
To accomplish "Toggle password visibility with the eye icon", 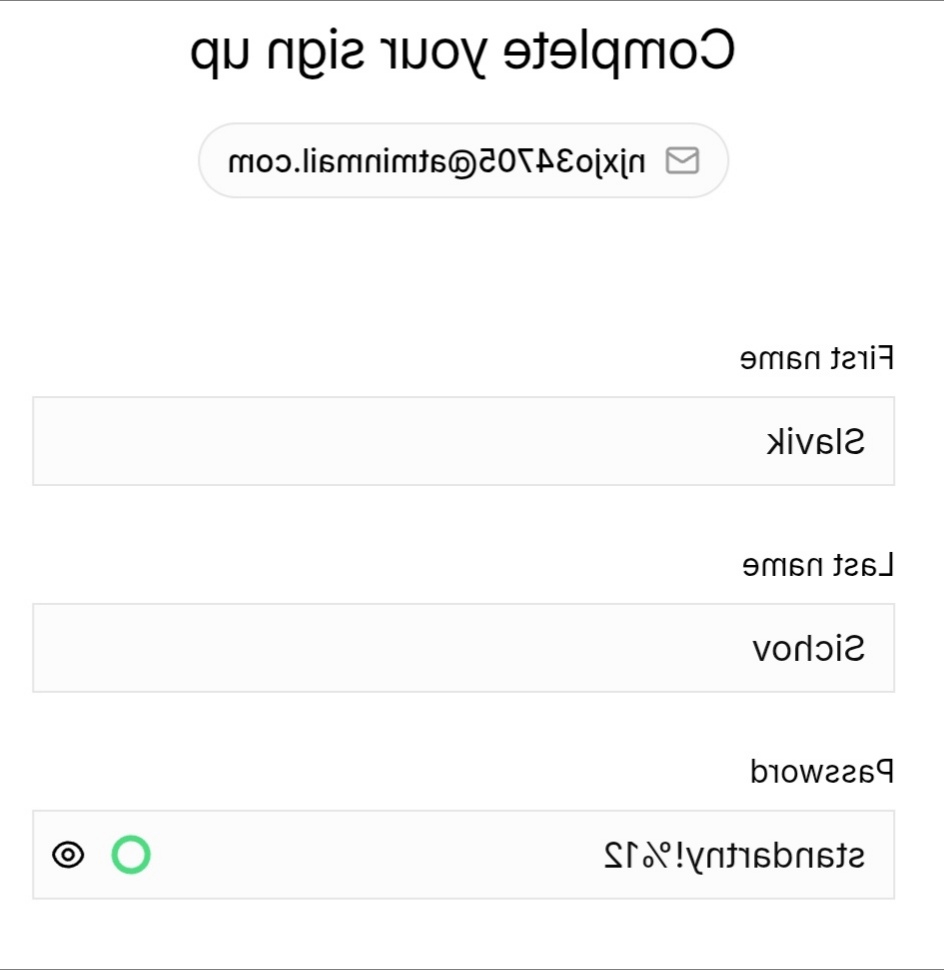I will (68, 855).
